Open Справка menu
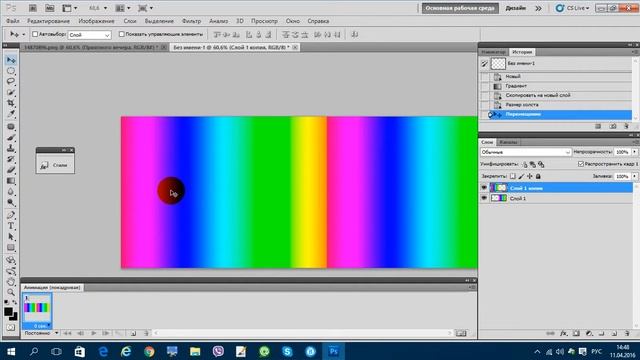640x360 pixels. (318, 21)
